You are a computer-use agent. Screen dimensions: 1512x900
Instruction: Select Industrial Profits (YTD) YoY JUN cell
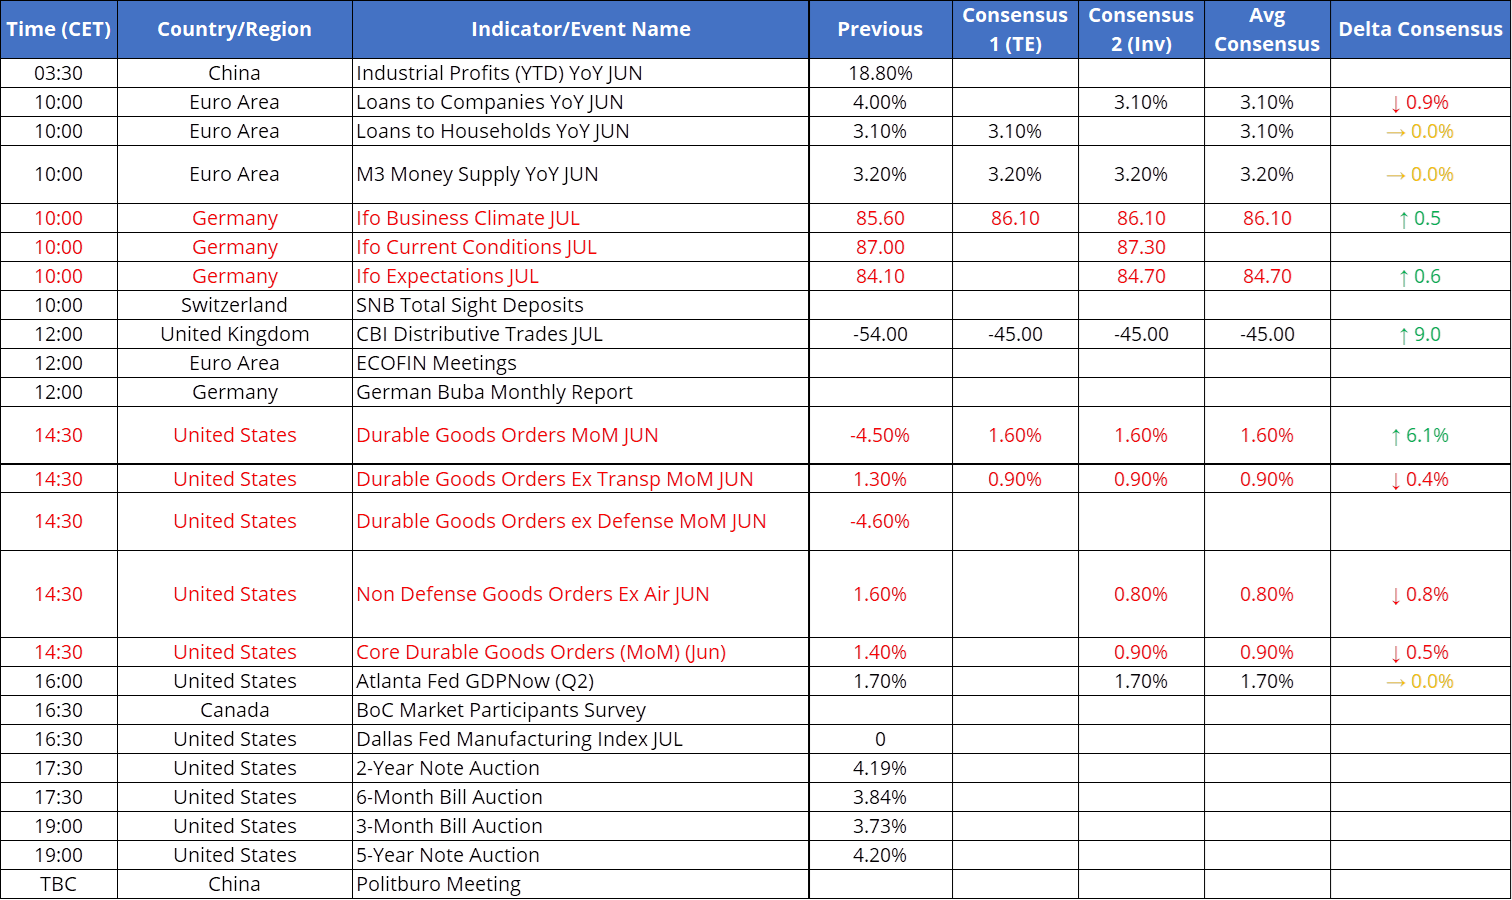tap(581, 73)
